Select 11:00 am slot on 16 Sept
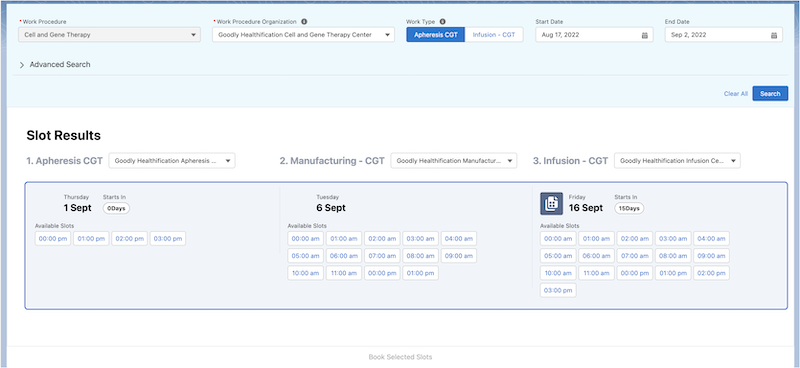The height and width of the screenshot is (368, 800). click(x=596, y=273)
